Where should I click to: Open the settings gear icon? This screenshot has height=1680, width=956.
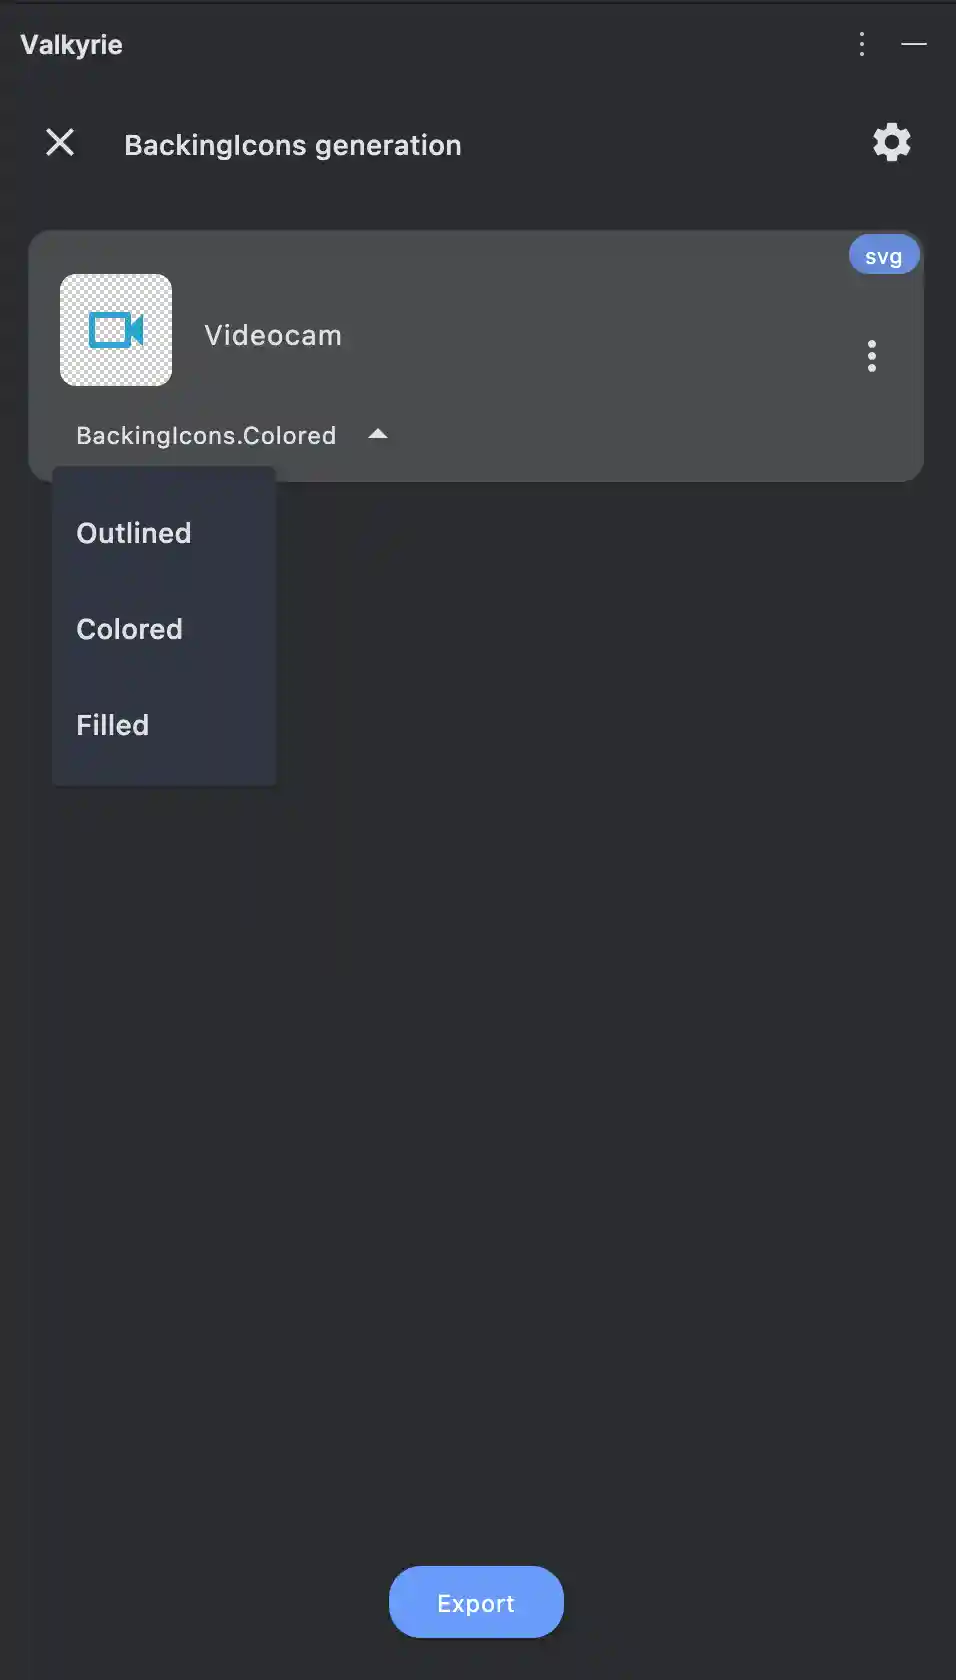(x=891, y=143)
